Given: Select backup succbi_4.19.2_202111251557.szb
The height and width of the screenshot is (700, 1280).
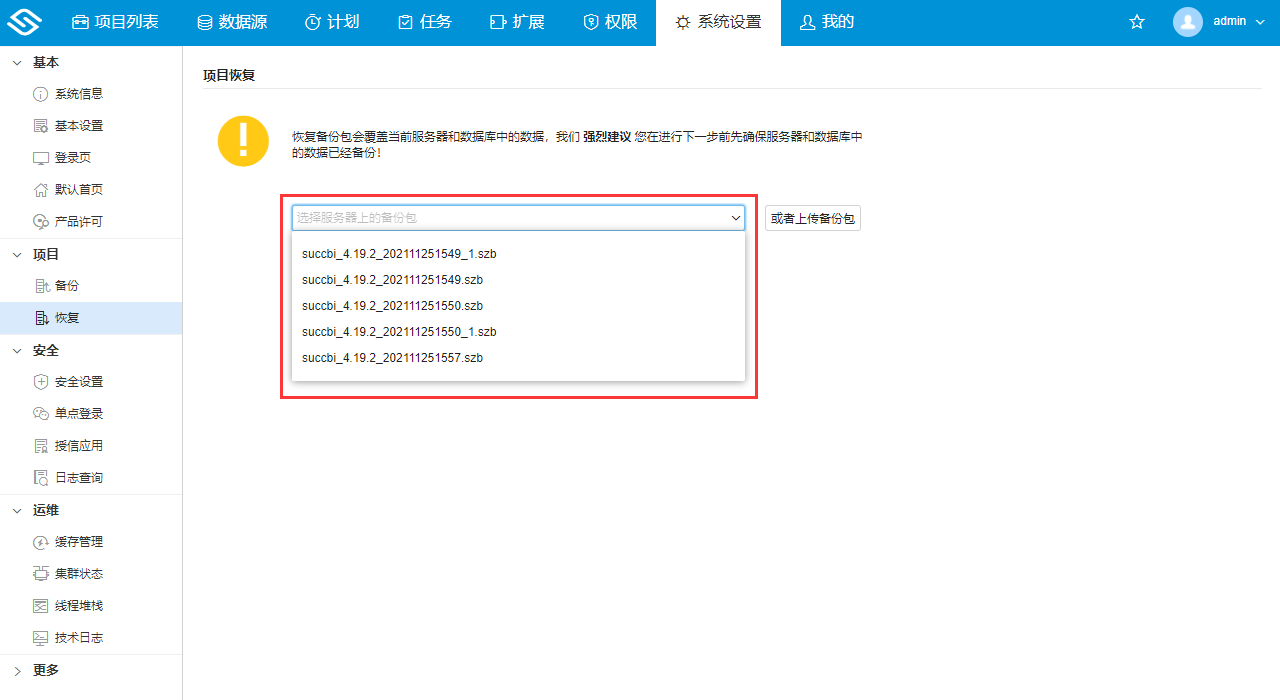Looking at the screenshot, I should (392, 358).
